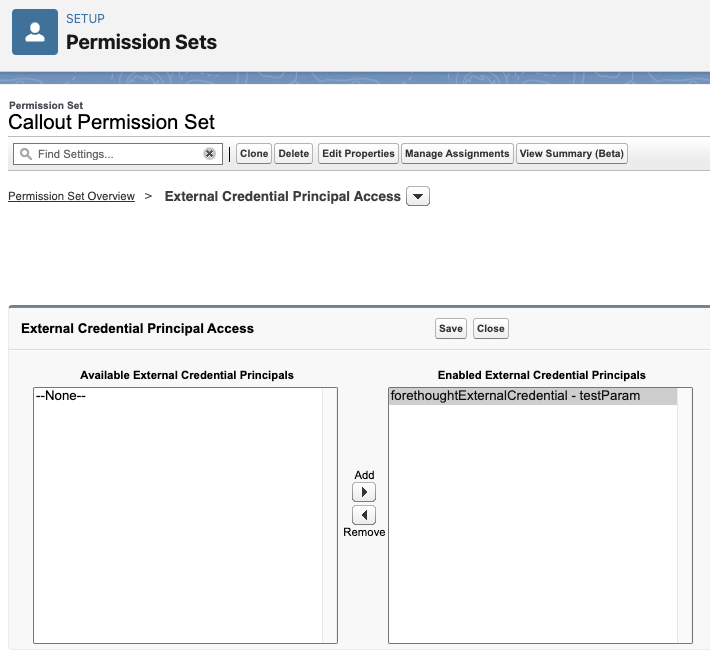Open Manage Assignments

click(457, 154)
